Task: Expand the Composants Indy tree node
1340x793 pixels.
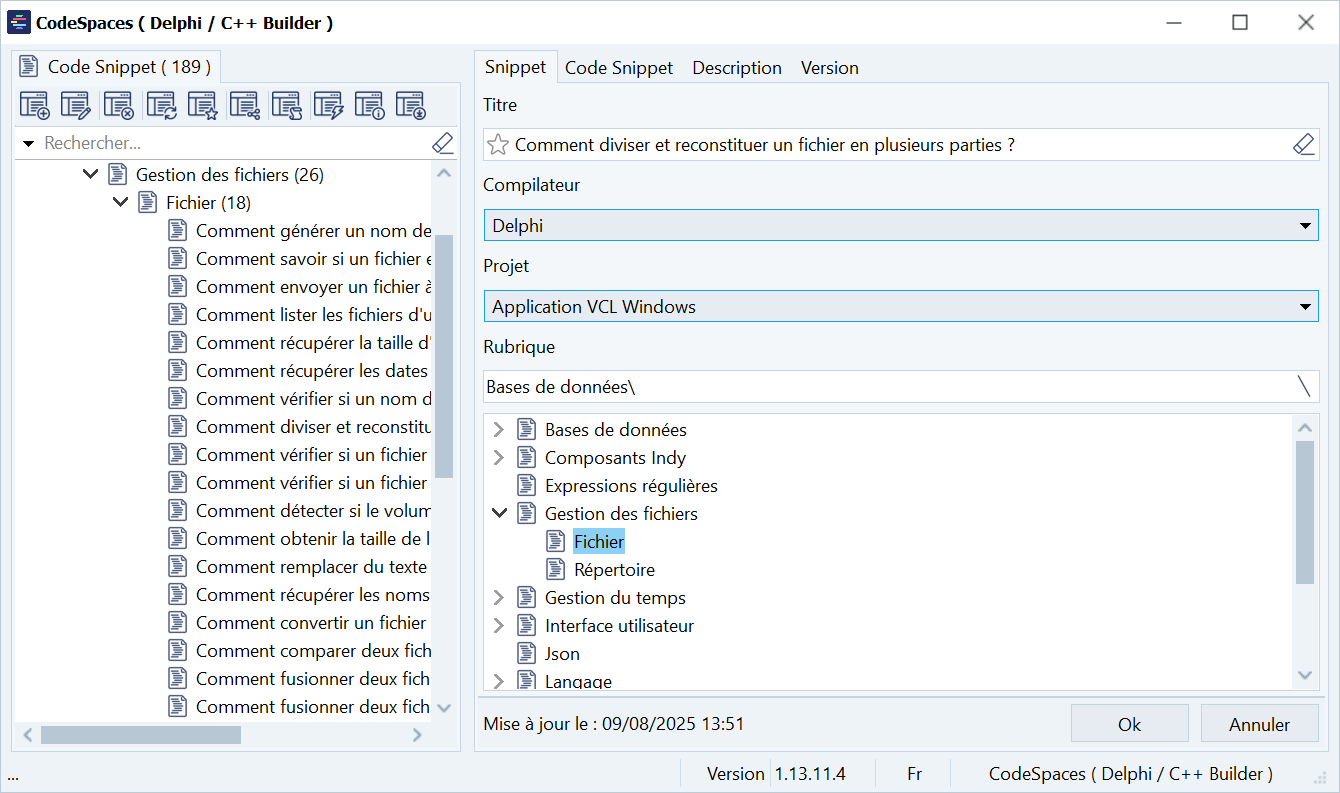Action: (499, 458)
